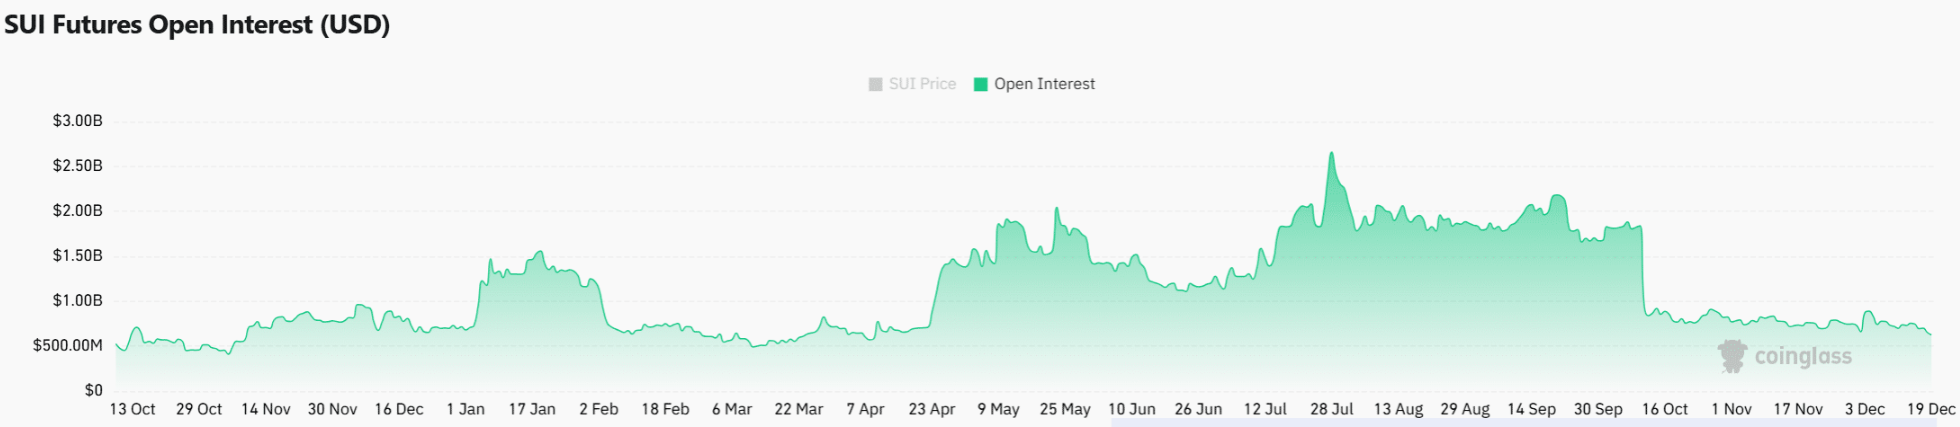The image size is (1960, 427).
Task: Click the $2.00B y-axis label
Action: click(x=78, y=211)
